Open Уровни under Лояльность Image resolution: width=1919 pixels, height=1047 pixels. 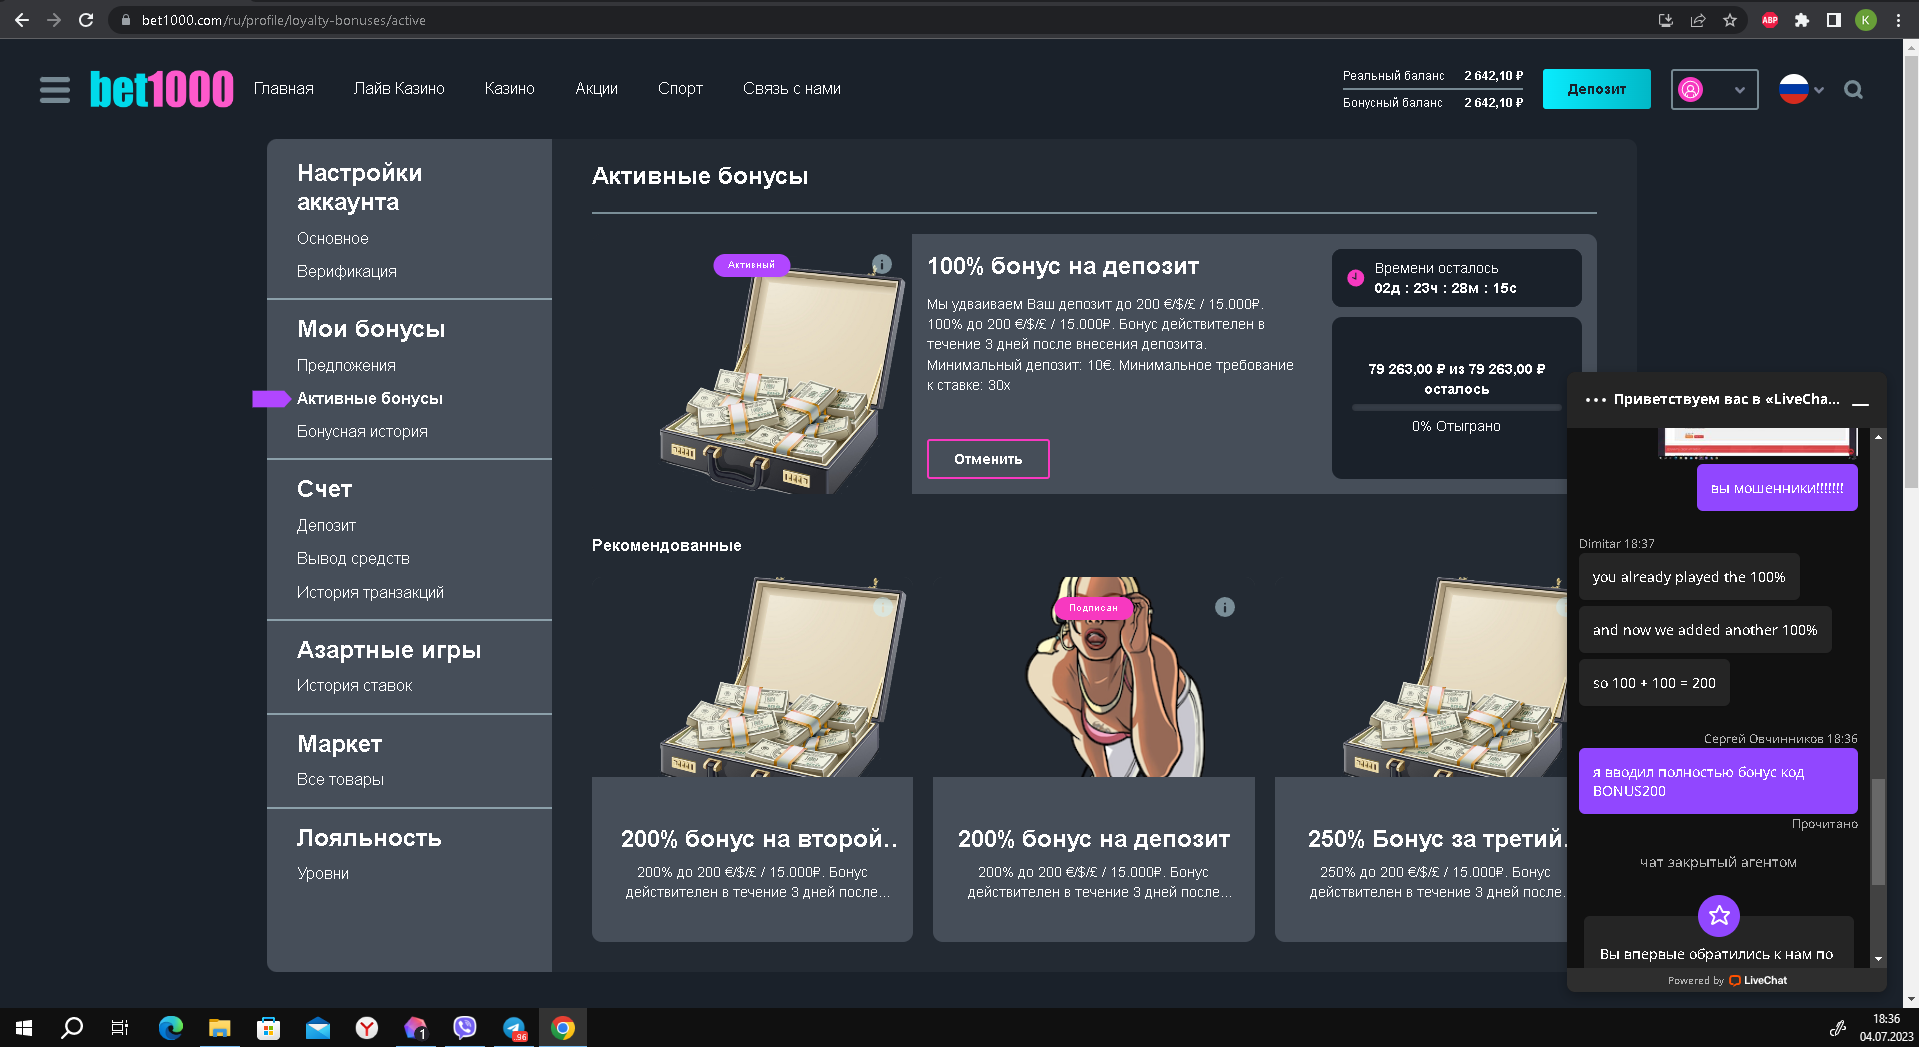point(323,874)
